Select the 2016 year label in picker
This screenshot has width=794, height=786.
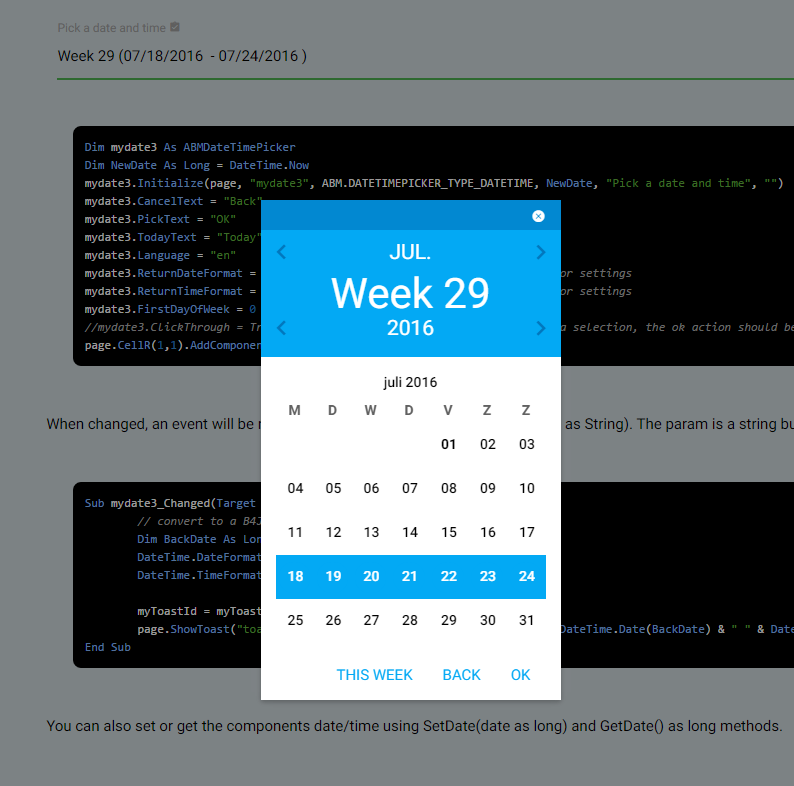[410, 328]
